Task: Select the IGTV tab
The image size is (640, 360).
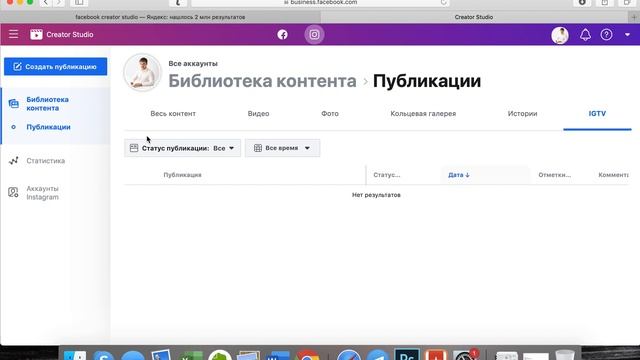Action: pyautogui.click(x=597, y=113)
